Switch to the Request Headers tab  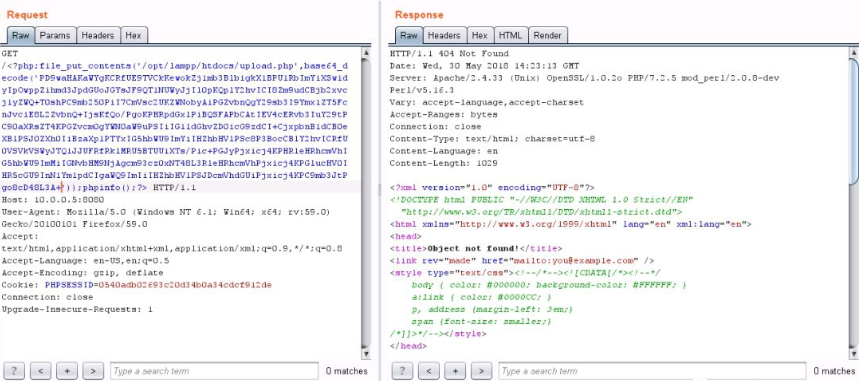pyautogui.click(x=98, y=35)
